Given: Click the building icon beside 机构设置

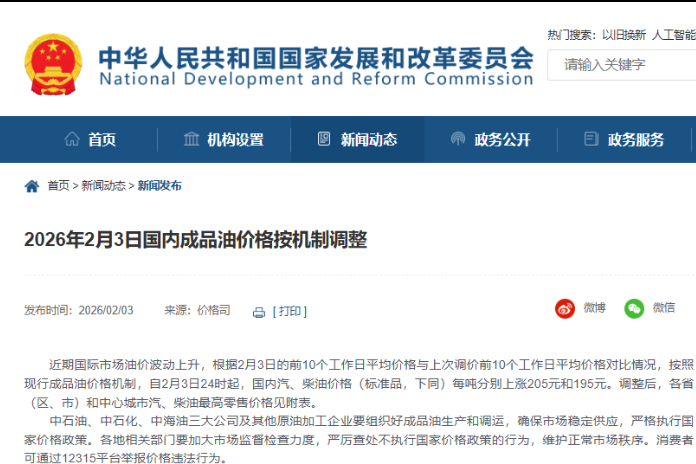Looking at the screenshot, I should [x=191, y=139].
